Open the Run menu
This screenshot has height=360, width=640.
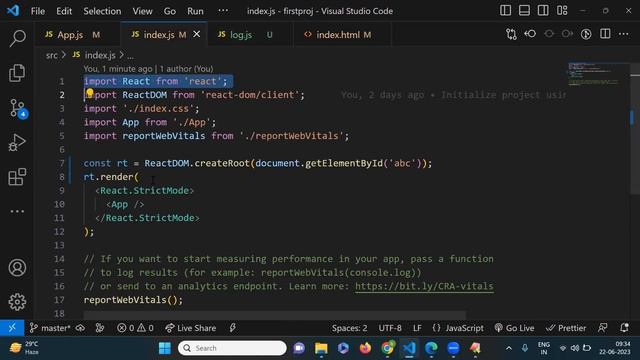(x=195, y=11)
